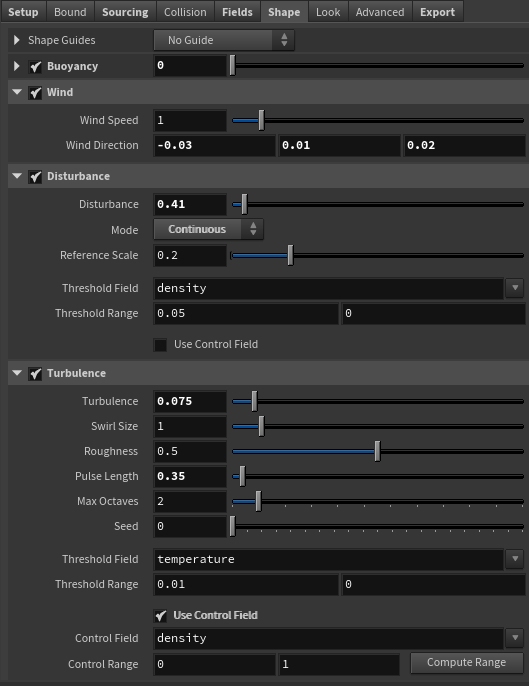The image size is (529, 686).
Task: Collapse the Disturbance section triangle
Action: click(x=17, y=176)
